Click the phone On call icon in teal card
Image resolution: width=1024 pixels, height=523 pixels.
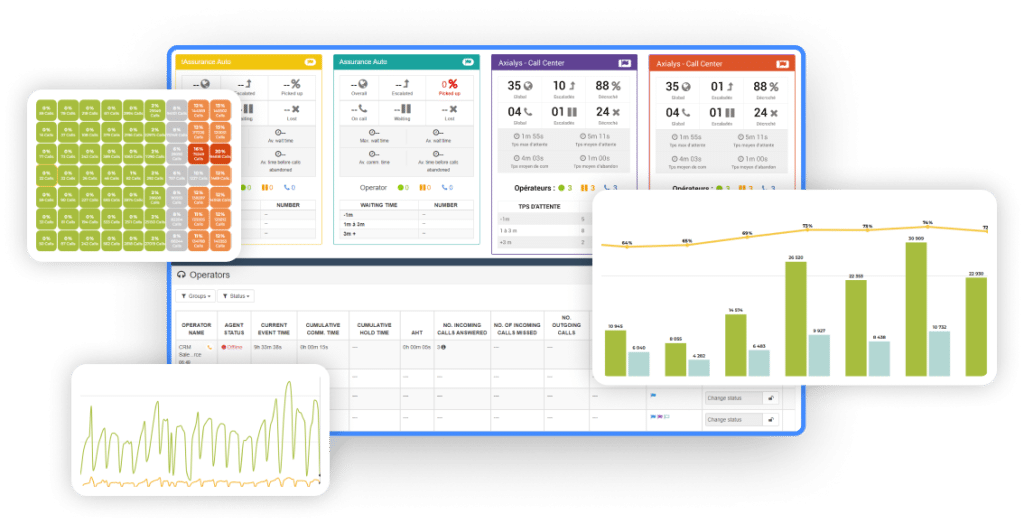(362, 109)
